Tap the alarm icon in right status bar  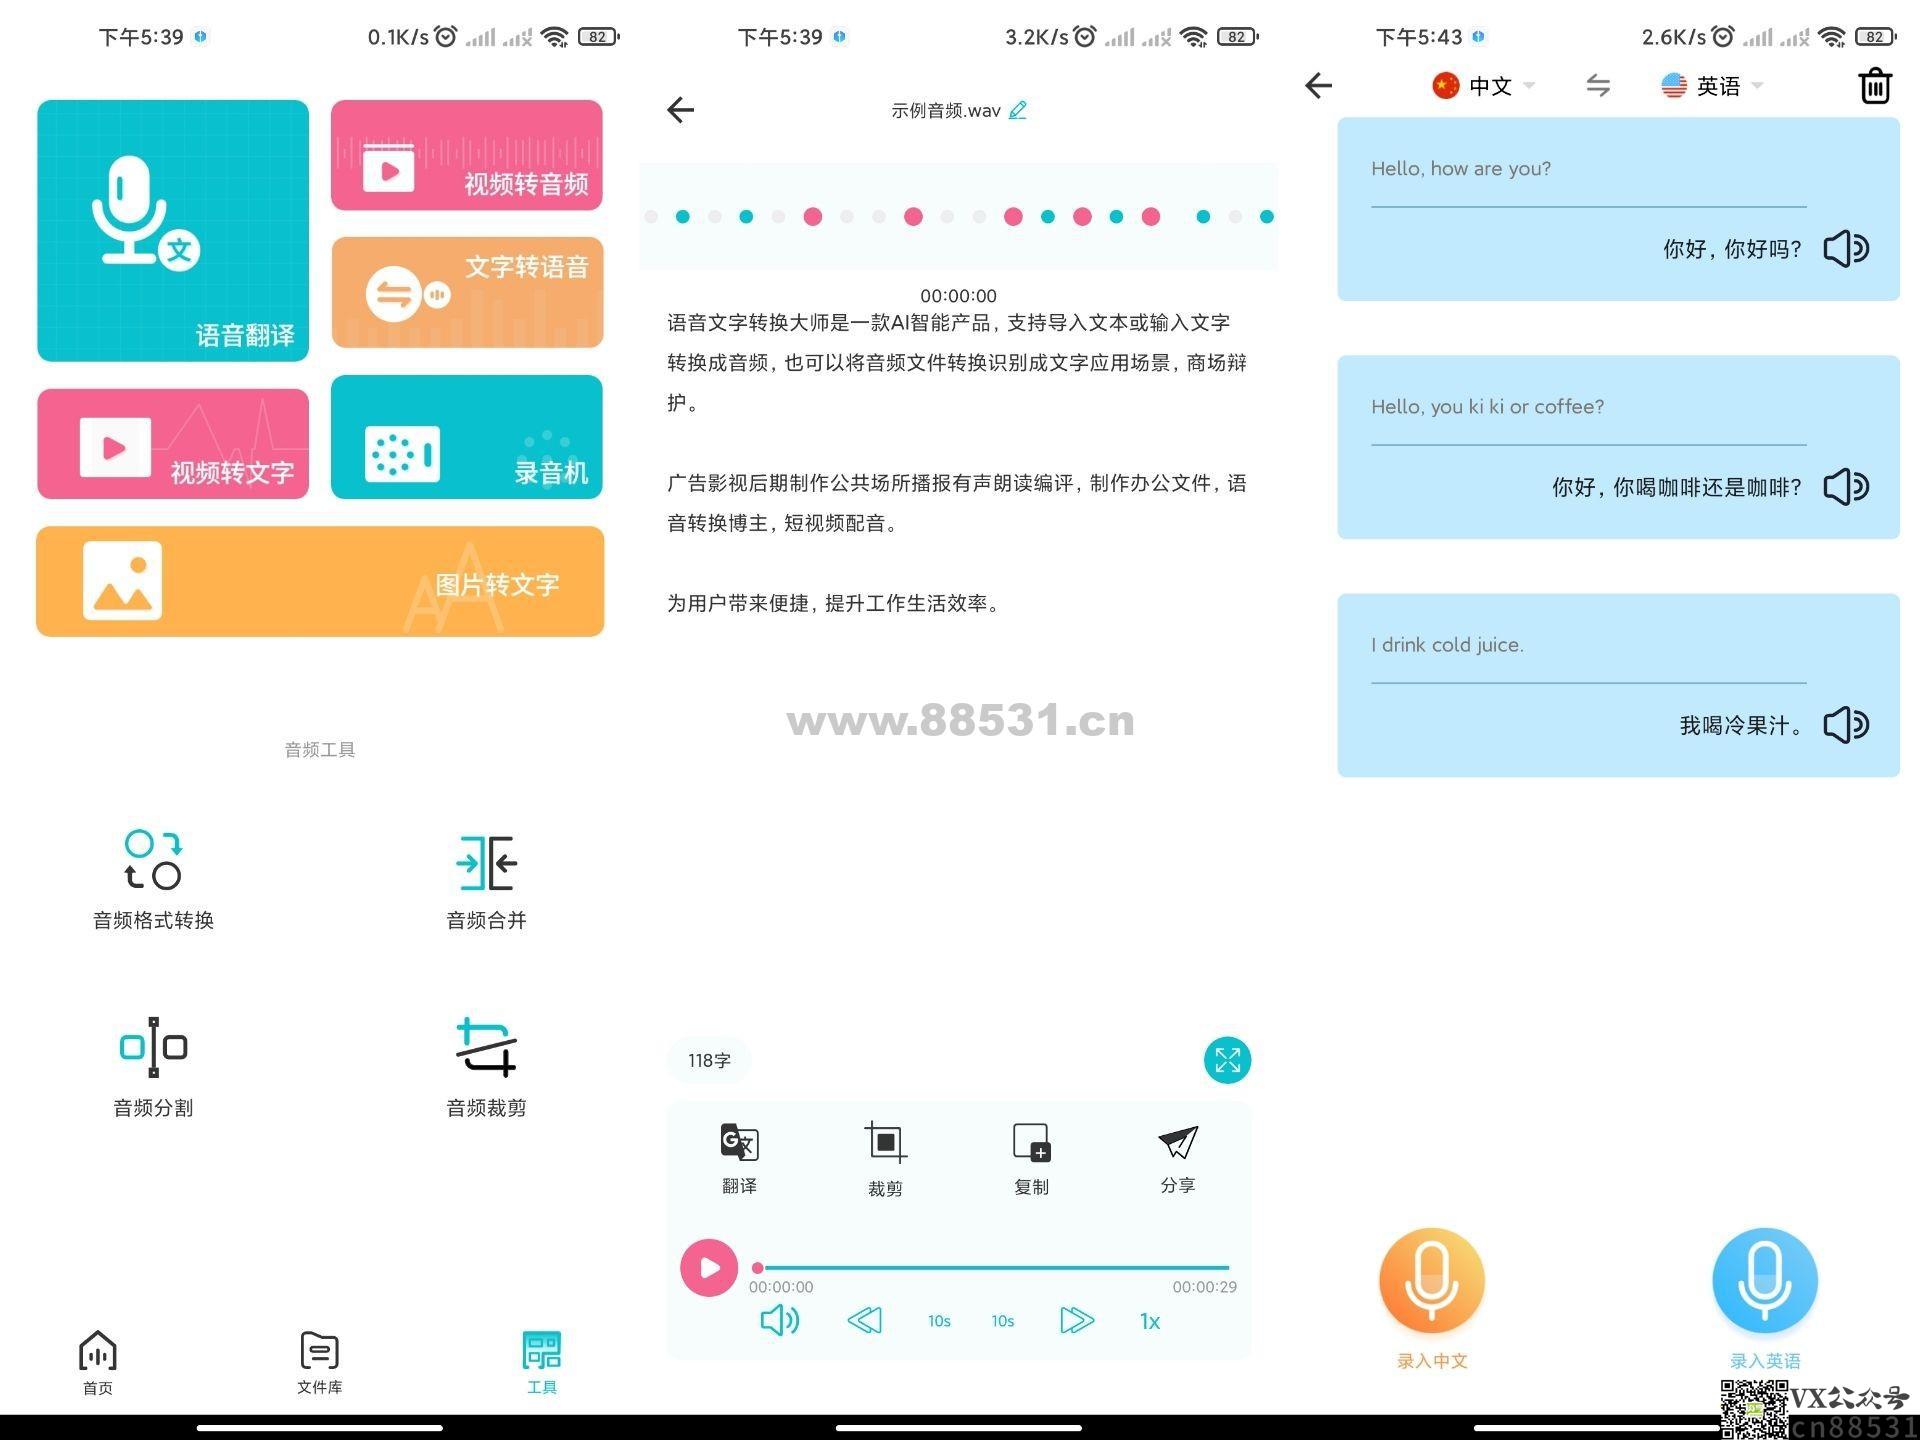click(1722, 37)
